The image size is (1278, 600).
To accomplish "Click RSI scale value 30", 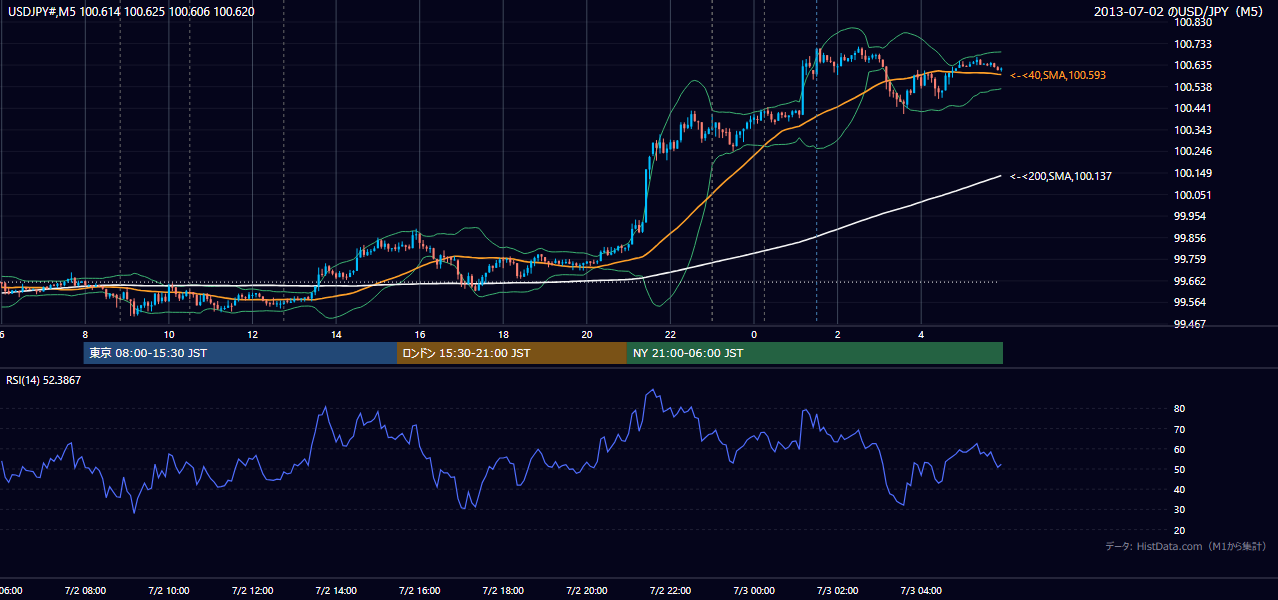I will coord(1179,510).
